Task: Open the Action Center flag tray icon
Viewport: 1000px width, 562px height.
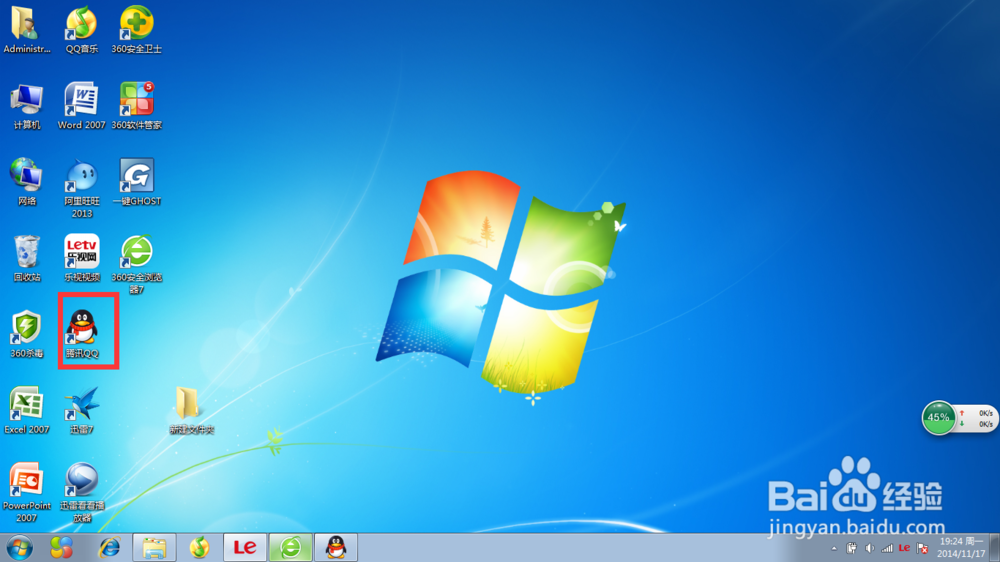Action: coord(922,548)
